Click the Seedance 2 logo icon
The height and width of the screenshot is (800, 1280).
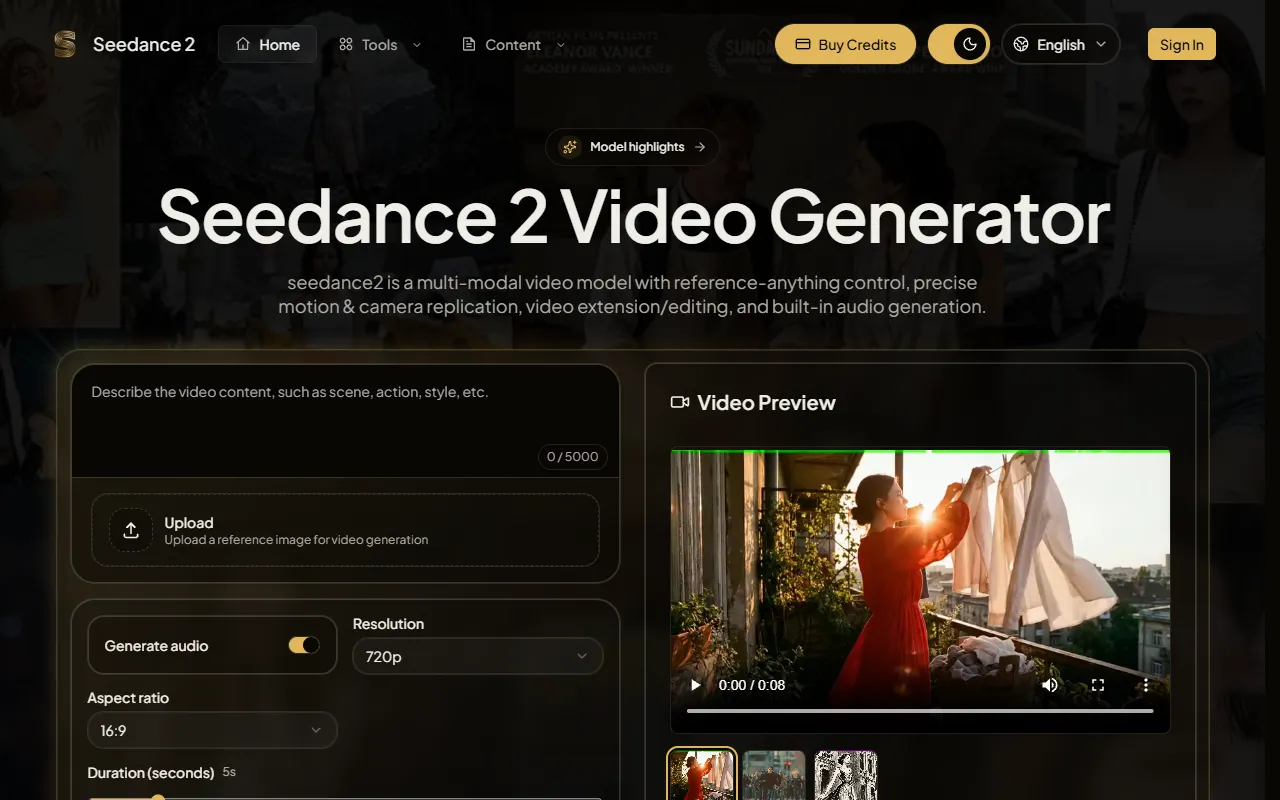(65, 44)
